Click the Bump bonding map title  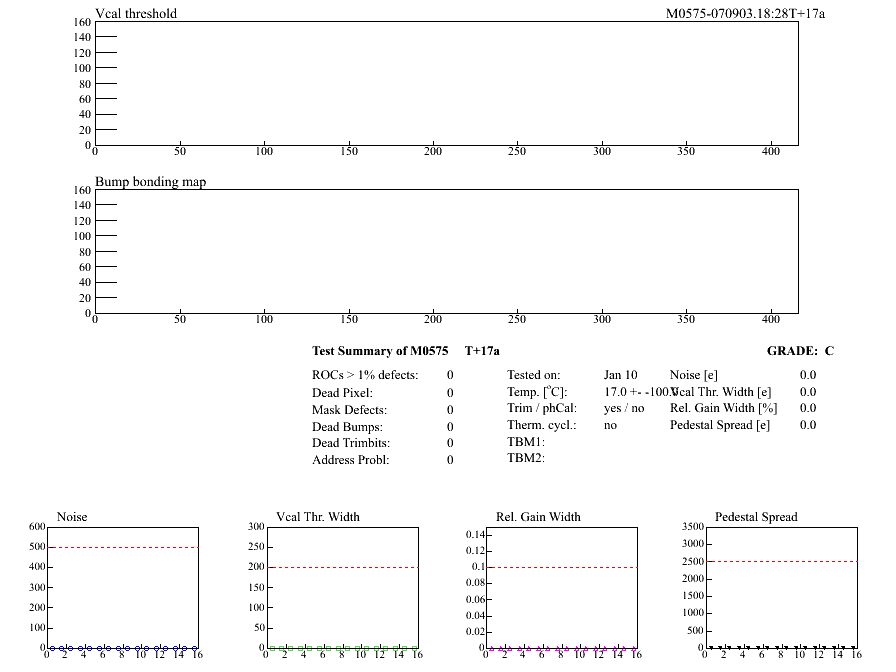click(x=150, y=182)
